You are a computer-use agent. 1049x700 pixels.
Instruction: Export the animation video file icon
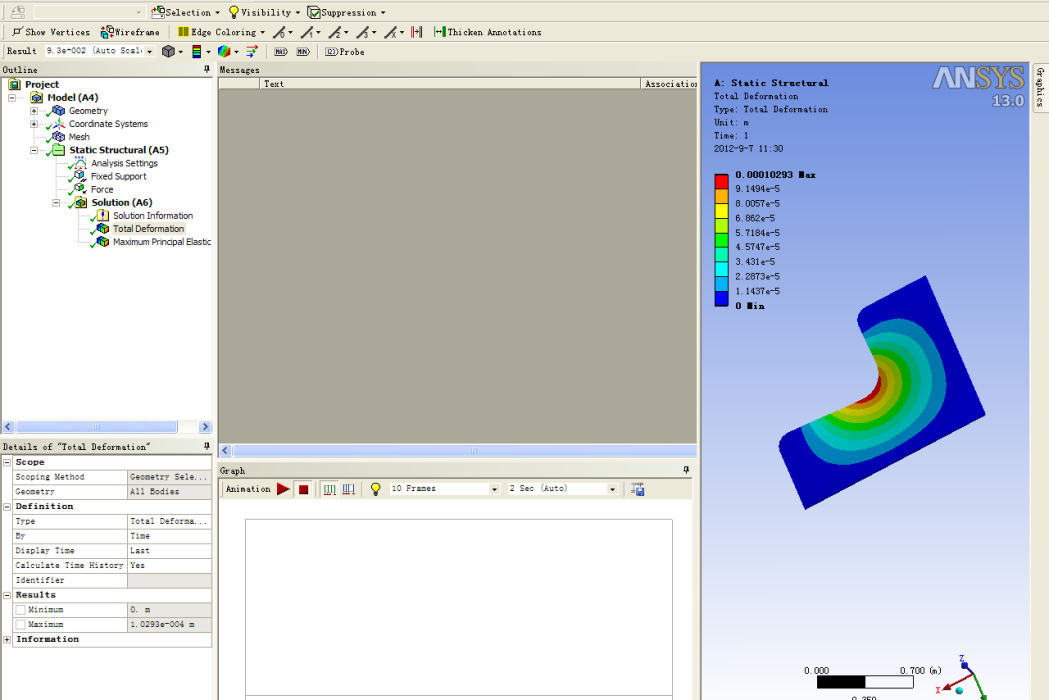[638, 489]
